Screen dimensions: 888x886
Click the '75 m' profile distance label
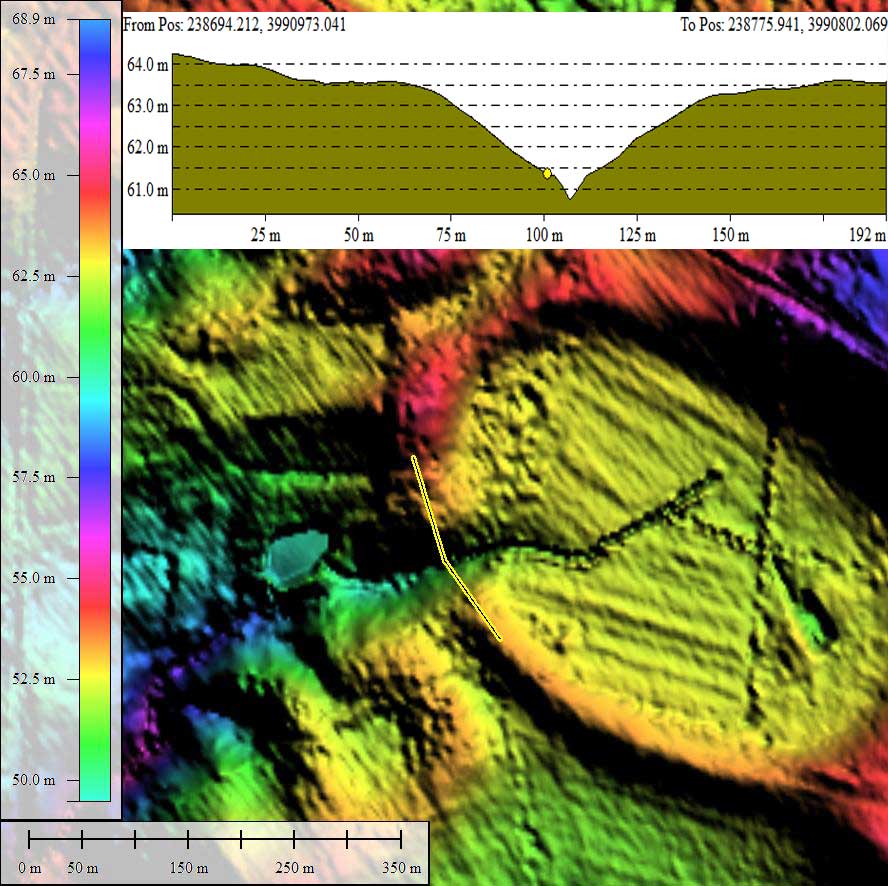point(451,235)
